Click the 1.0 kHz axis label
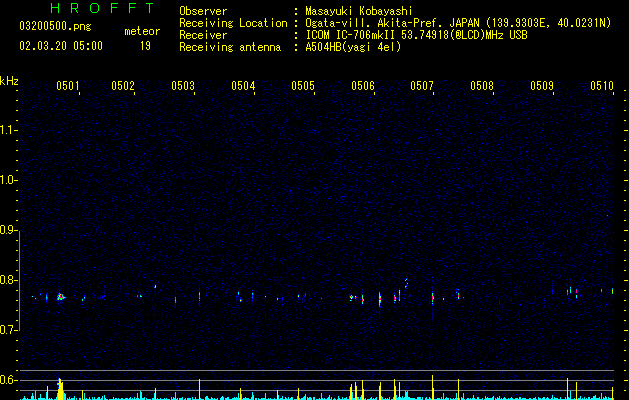This screenshot has width=629, height=400. (x=9, y=180)
